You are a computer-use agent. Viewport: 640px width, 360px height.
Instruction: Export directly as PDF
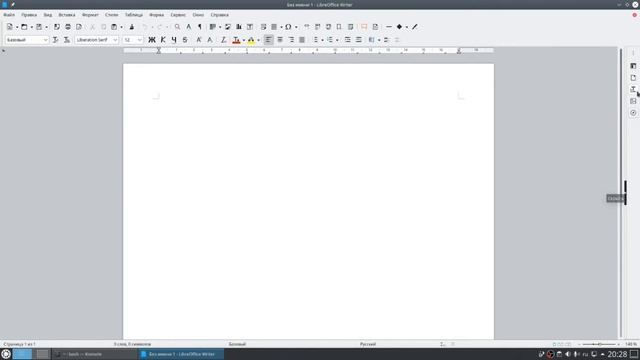[x=57, y=27]
